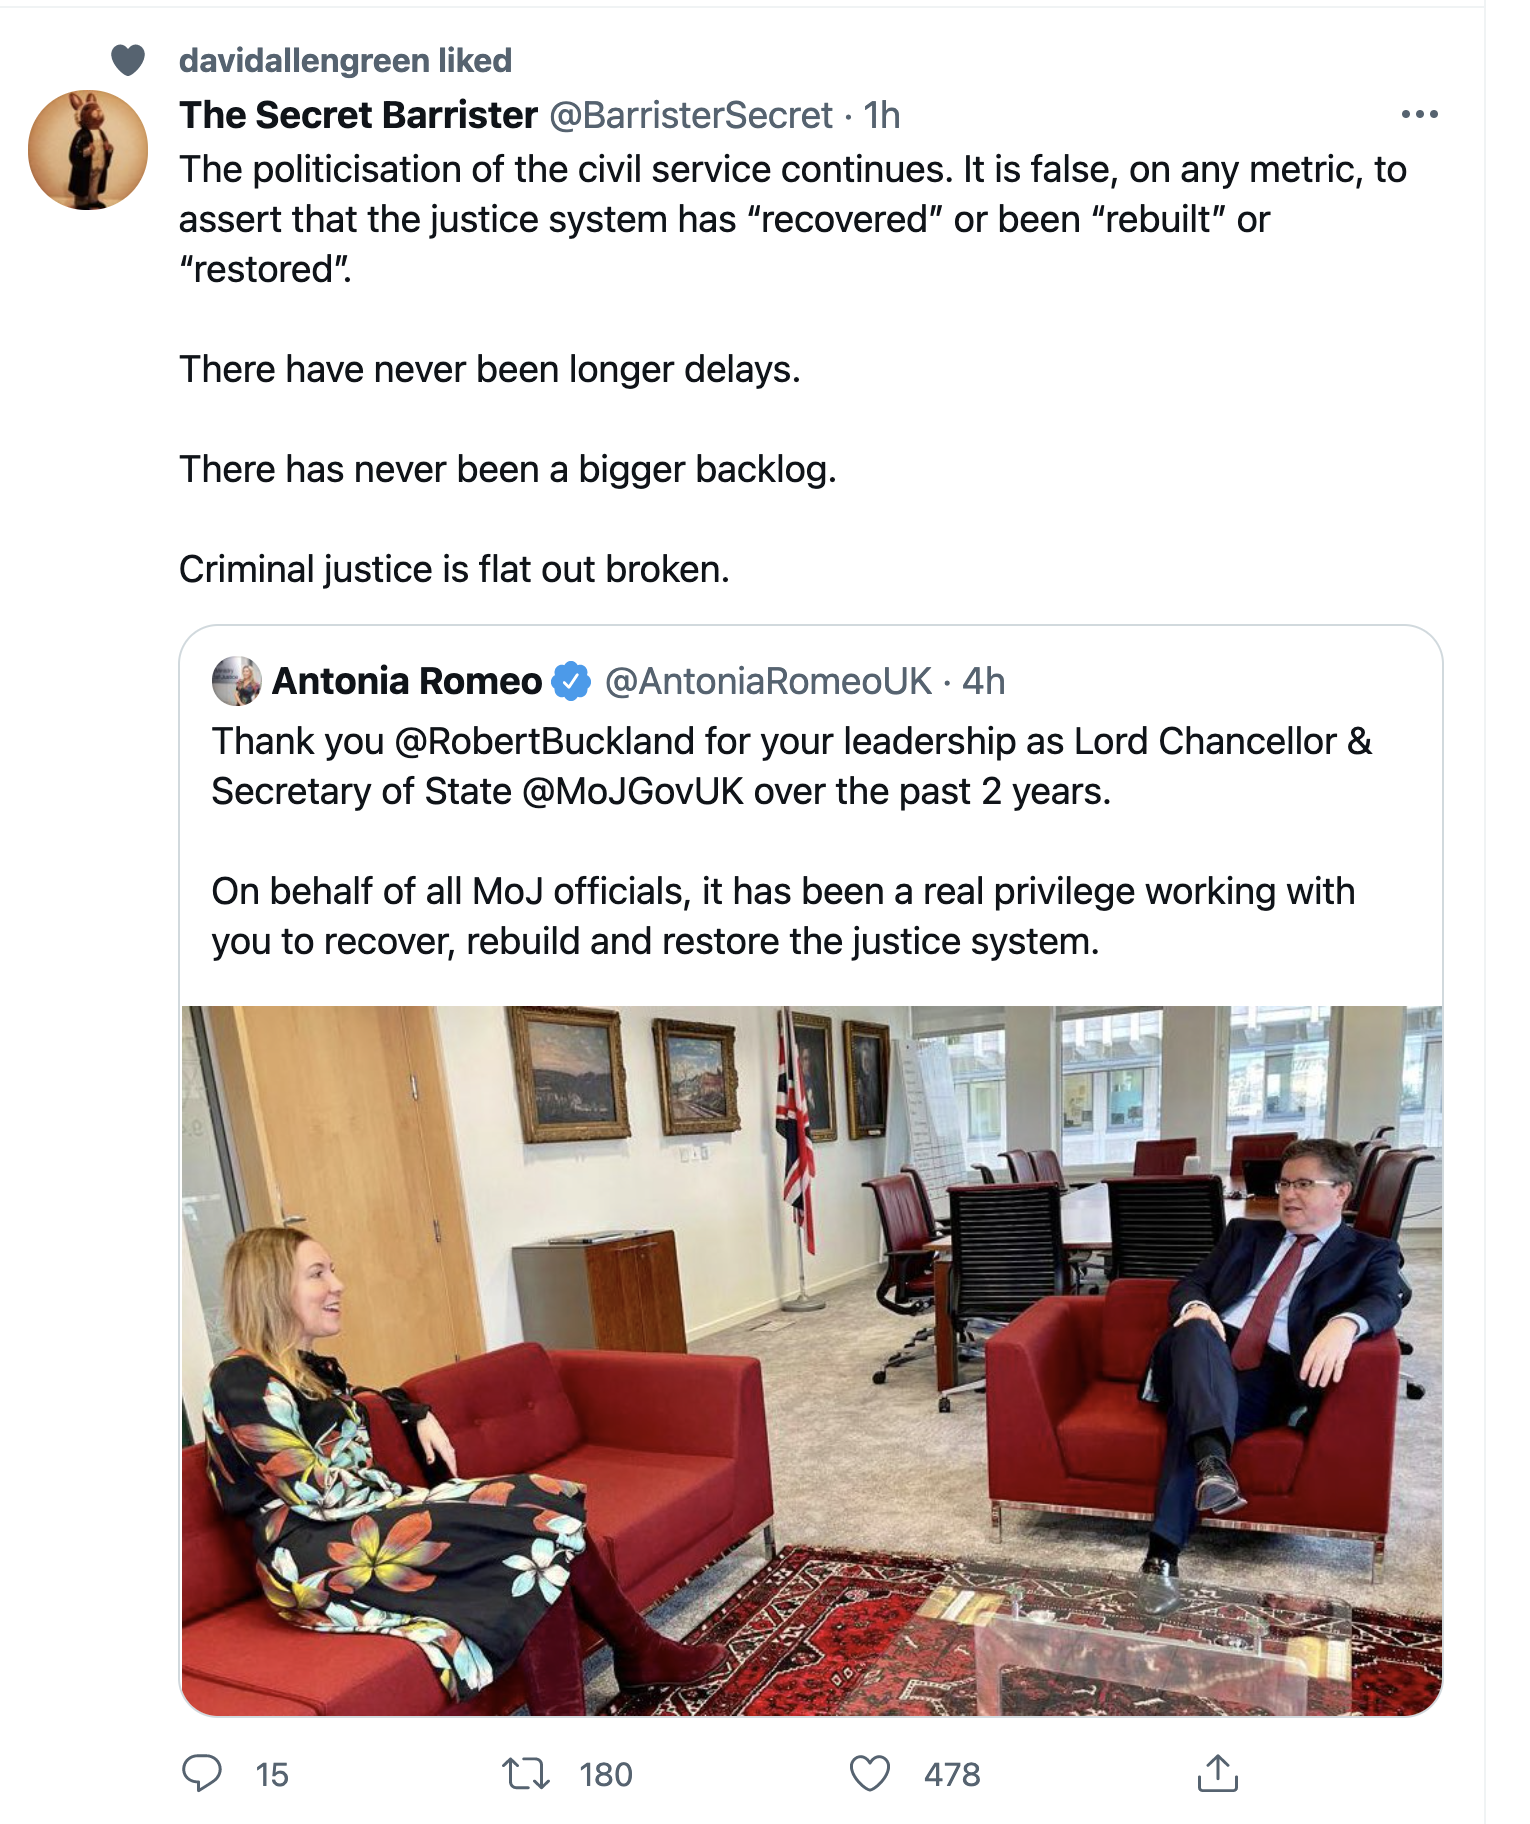Open the reply icon with 15 replies
The image size is (1530, 1824).
click(x=202, y=1773)
